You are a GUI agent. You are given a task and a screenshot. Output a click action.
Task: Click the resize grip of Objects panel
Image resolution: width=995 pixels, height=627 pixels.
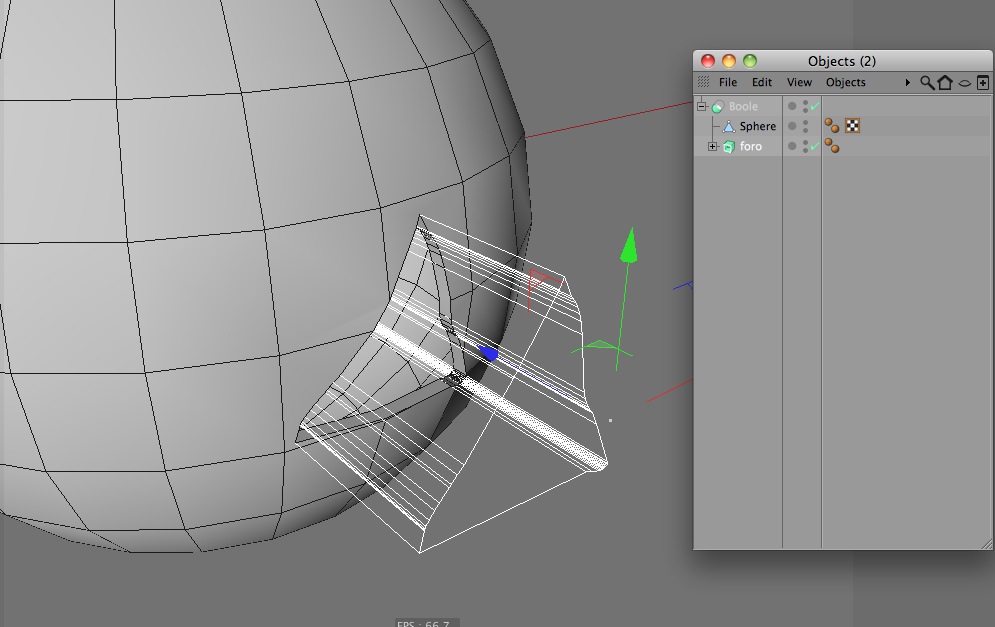(987, 543)
